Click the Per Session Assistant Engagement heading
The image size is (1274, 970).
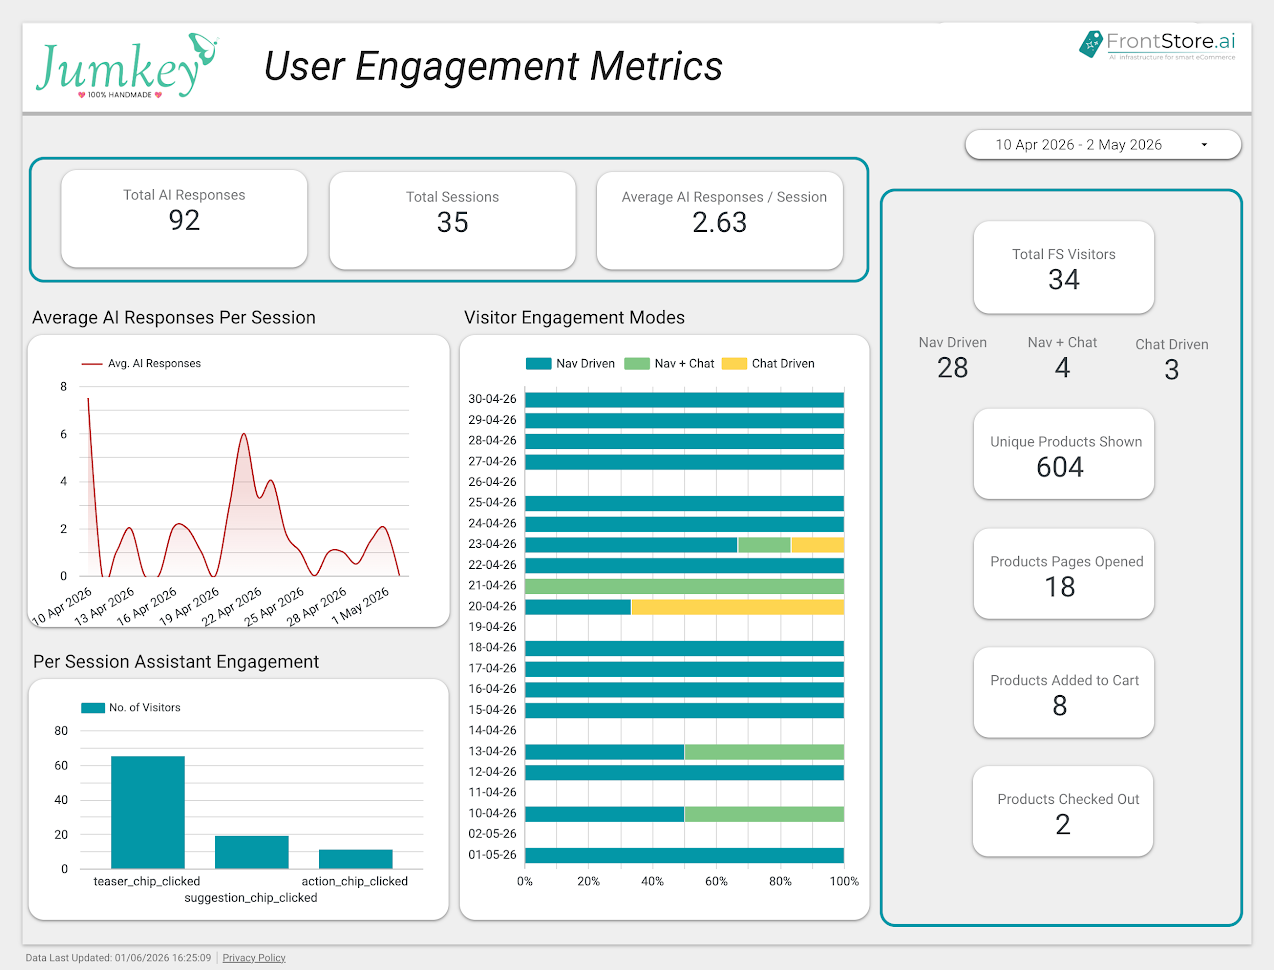click(176, 662)
